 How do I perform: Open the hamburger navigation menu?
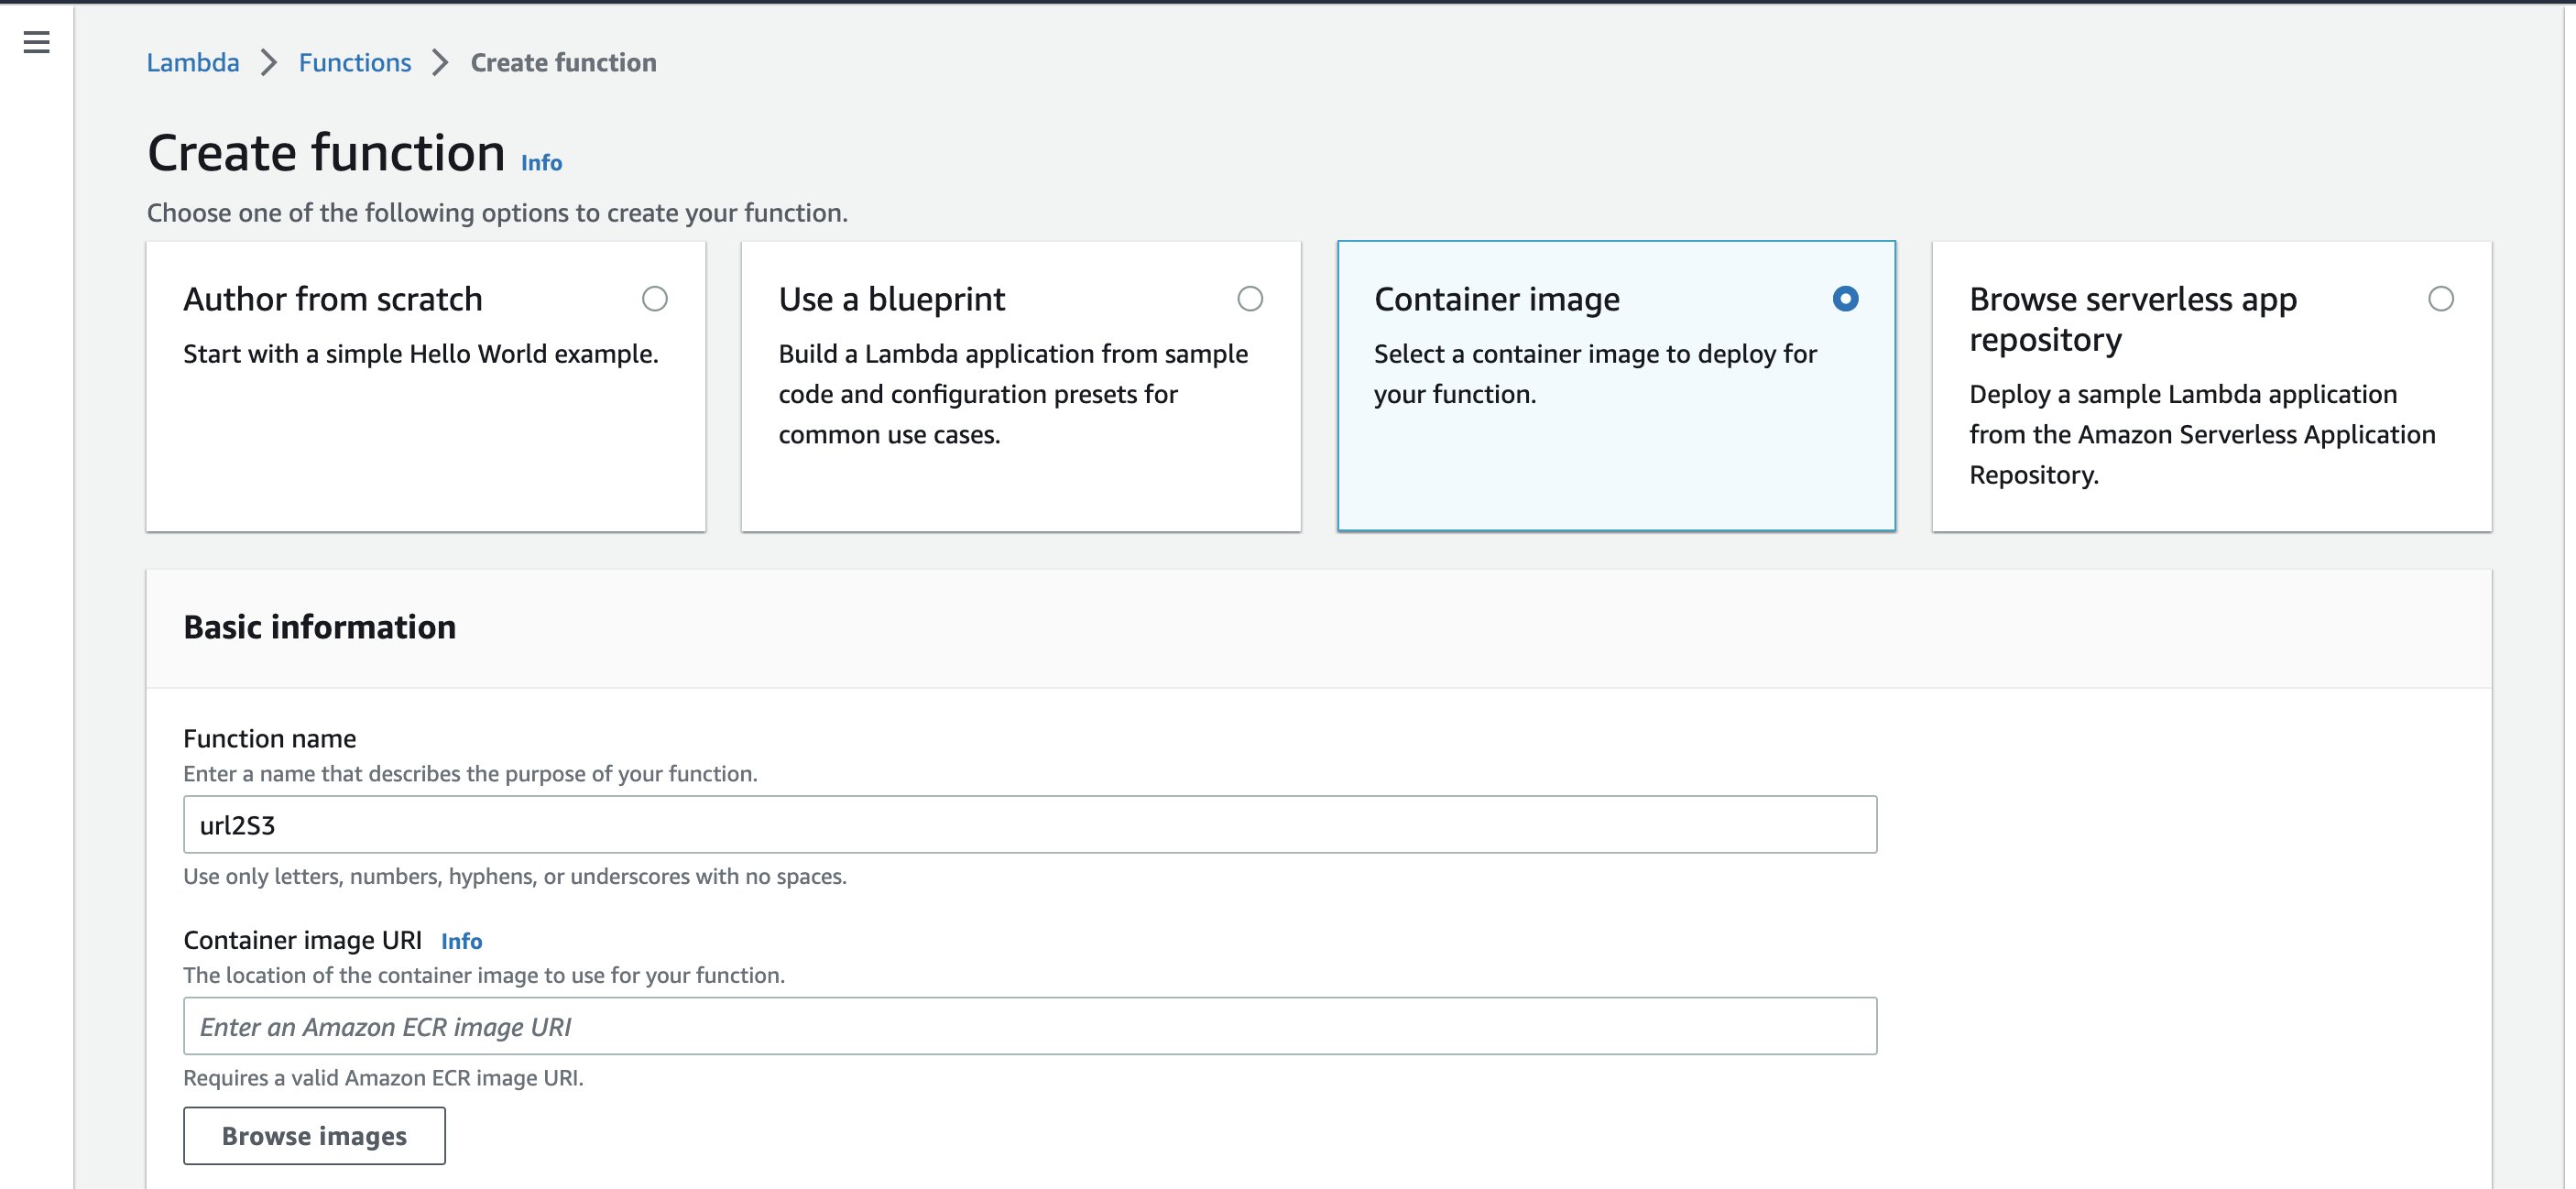click(36, 42)
